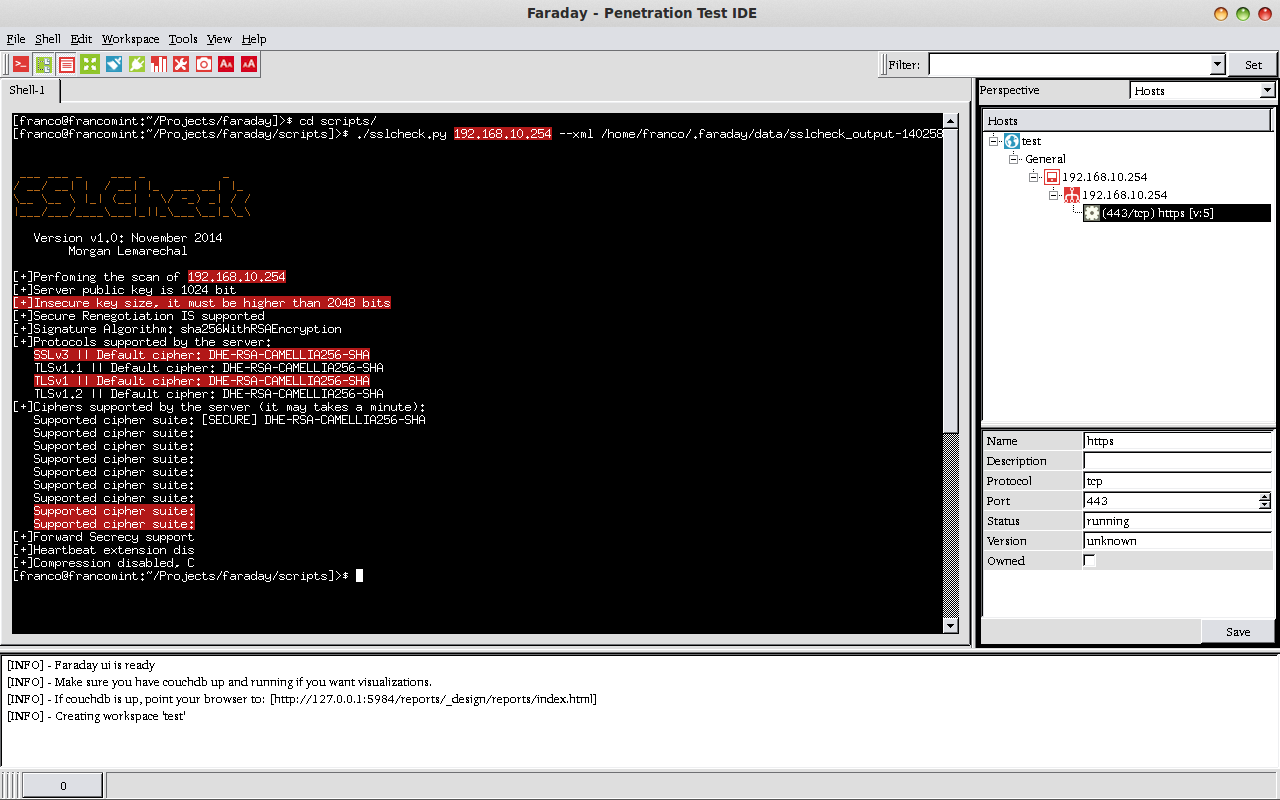1280x800 pixels.
Task: Select the General label in the tree
Action: click(1045, 159)
